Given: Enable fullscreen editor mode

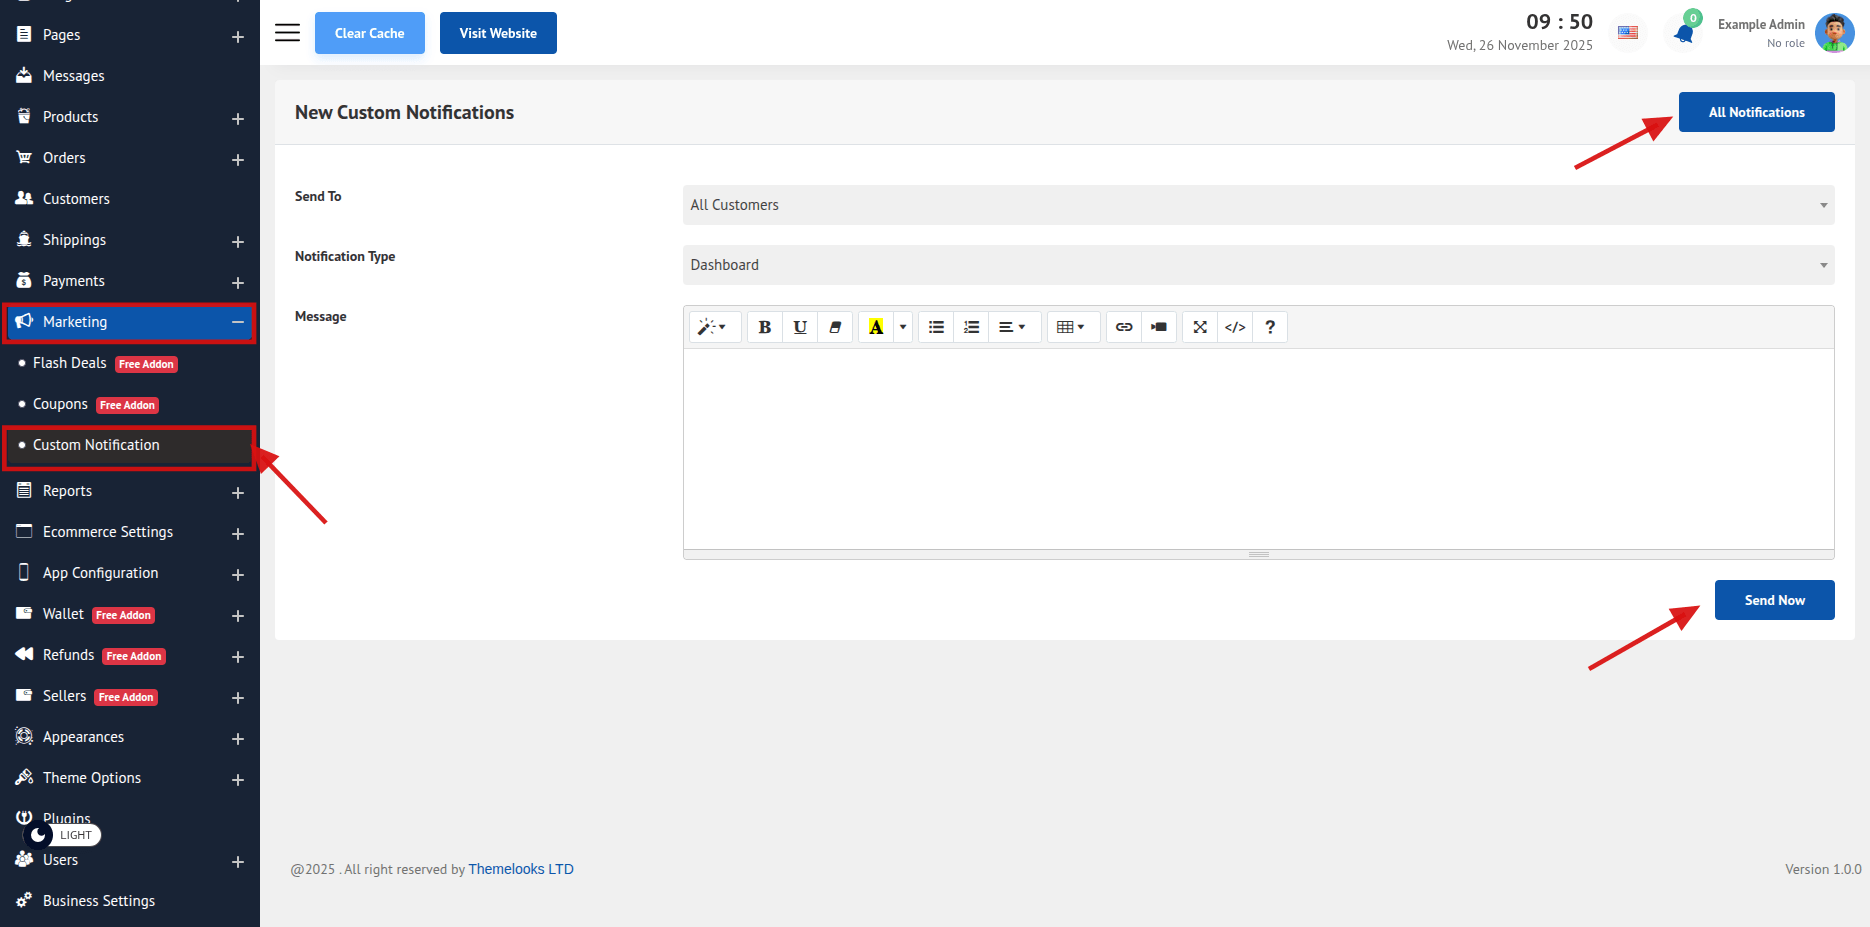Looking at the screenshot, I should 1200,327.
